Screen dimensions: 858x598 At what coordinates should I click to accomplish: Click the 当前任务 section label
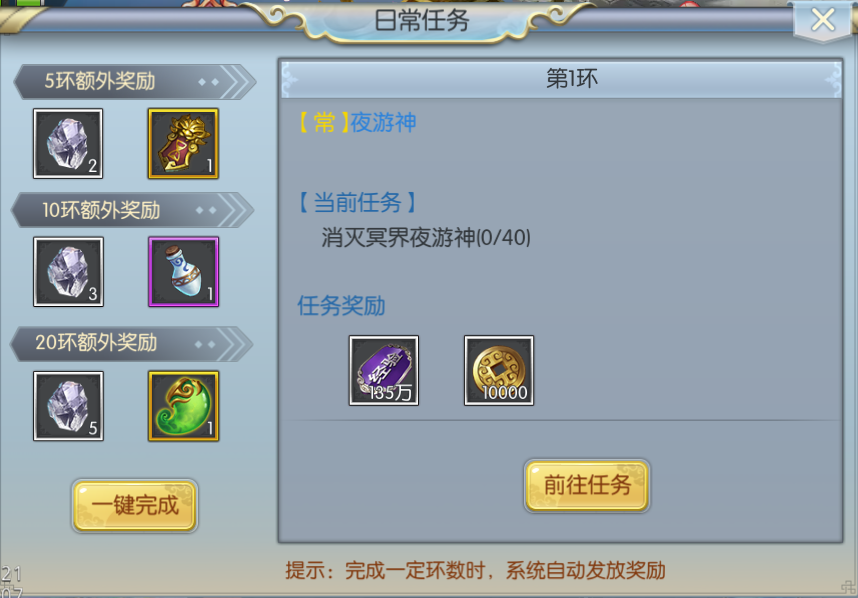point(357,203)
